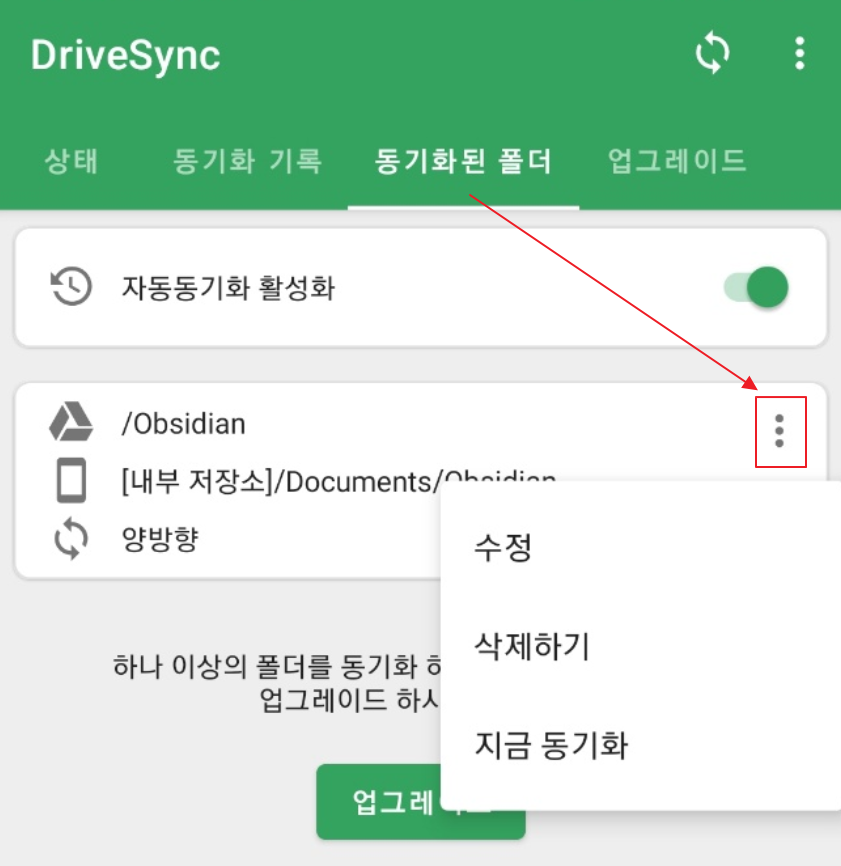Tap the sync icon in the header
Viewport: 841px width, 866px height.
(x=712, y=54)
